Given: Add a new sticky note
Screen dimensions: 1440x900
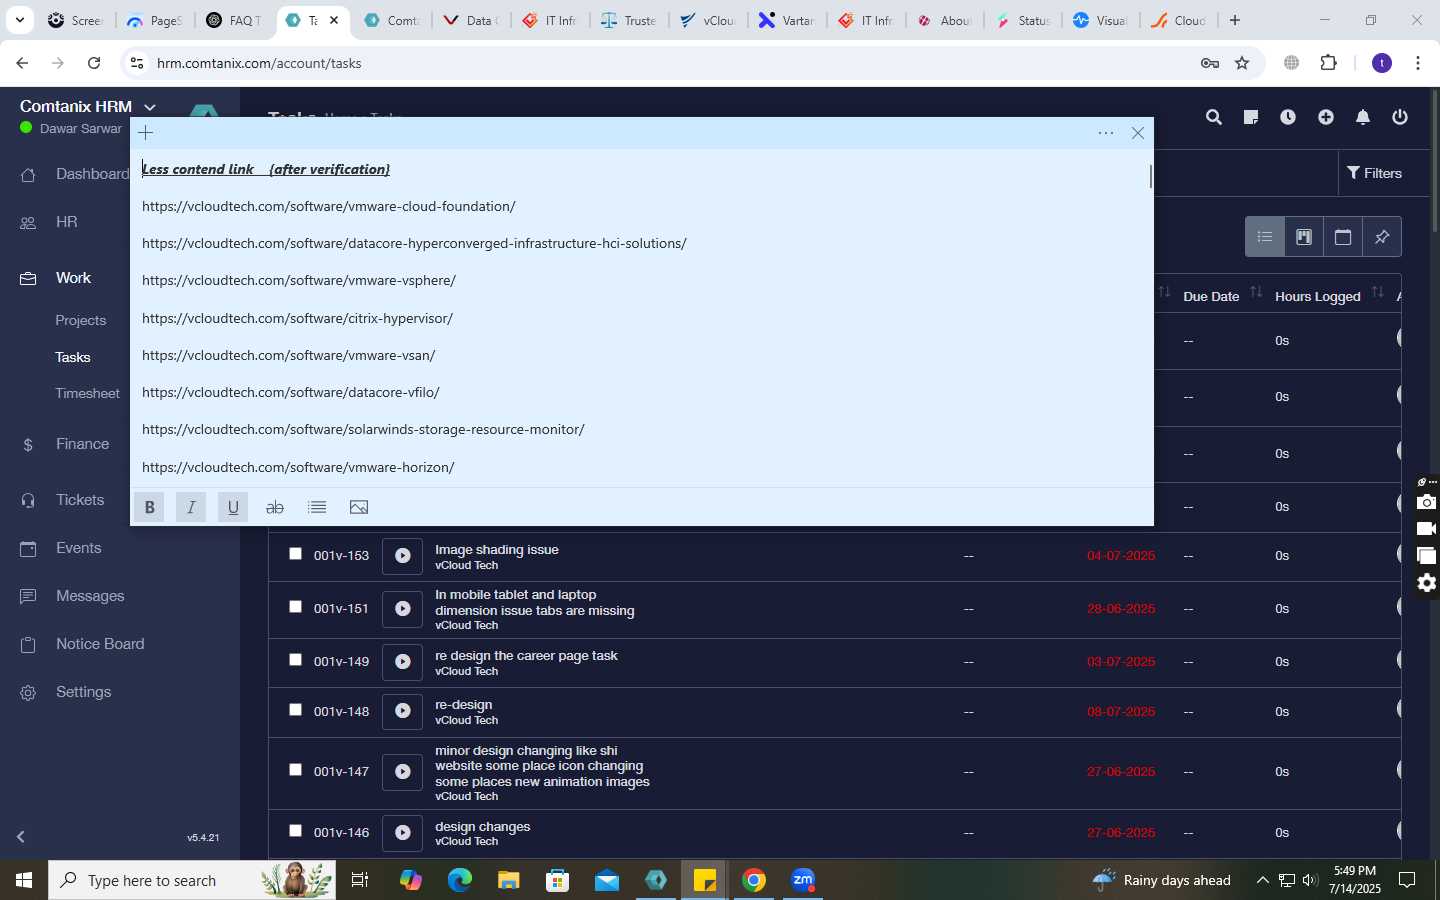Looking at the screenshot, I should pos(146,133).
